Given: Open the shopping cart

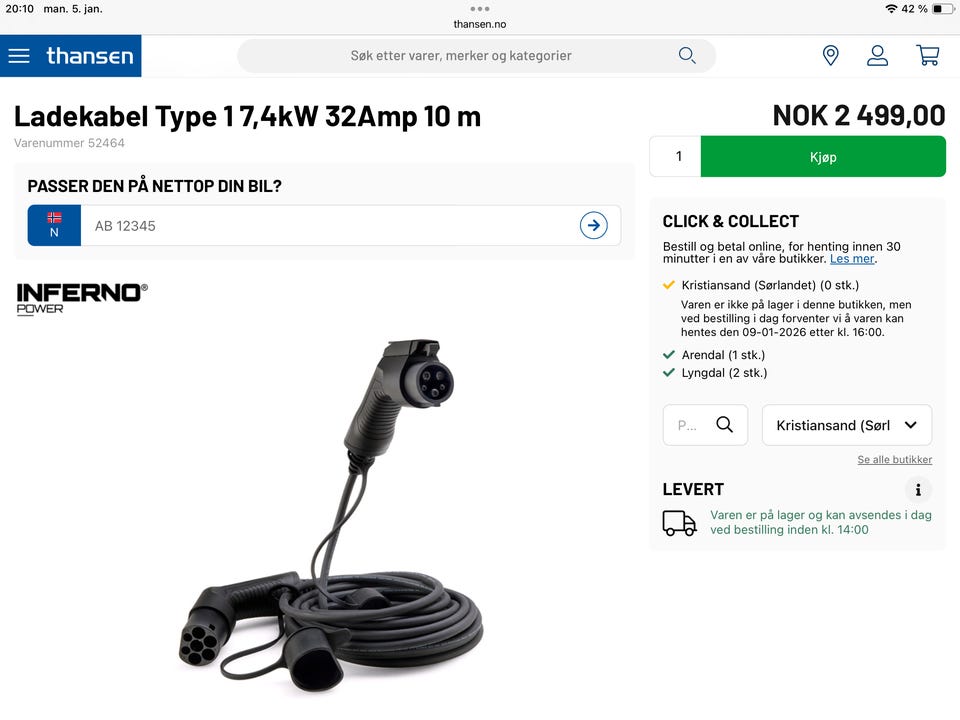Looking at the screenshot, I should 928,56.
